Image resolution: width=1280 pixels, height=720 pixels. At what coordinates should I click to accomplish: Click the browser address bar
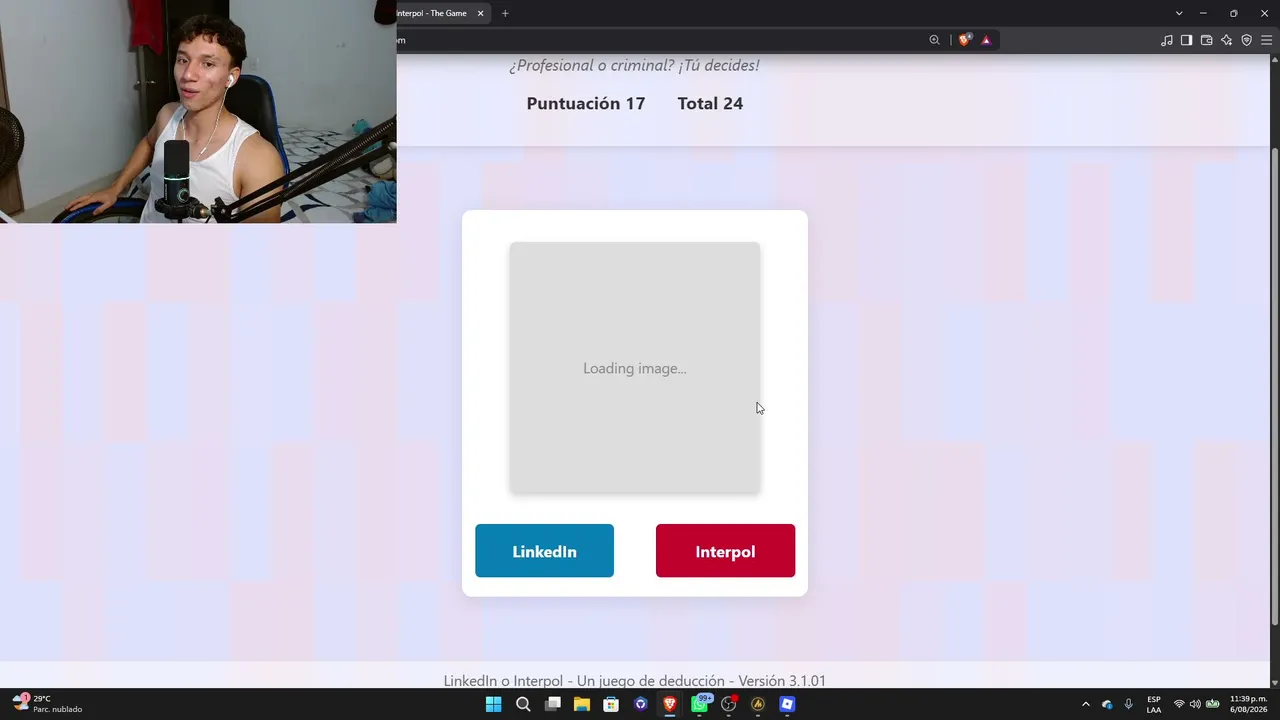pos(660,40)
